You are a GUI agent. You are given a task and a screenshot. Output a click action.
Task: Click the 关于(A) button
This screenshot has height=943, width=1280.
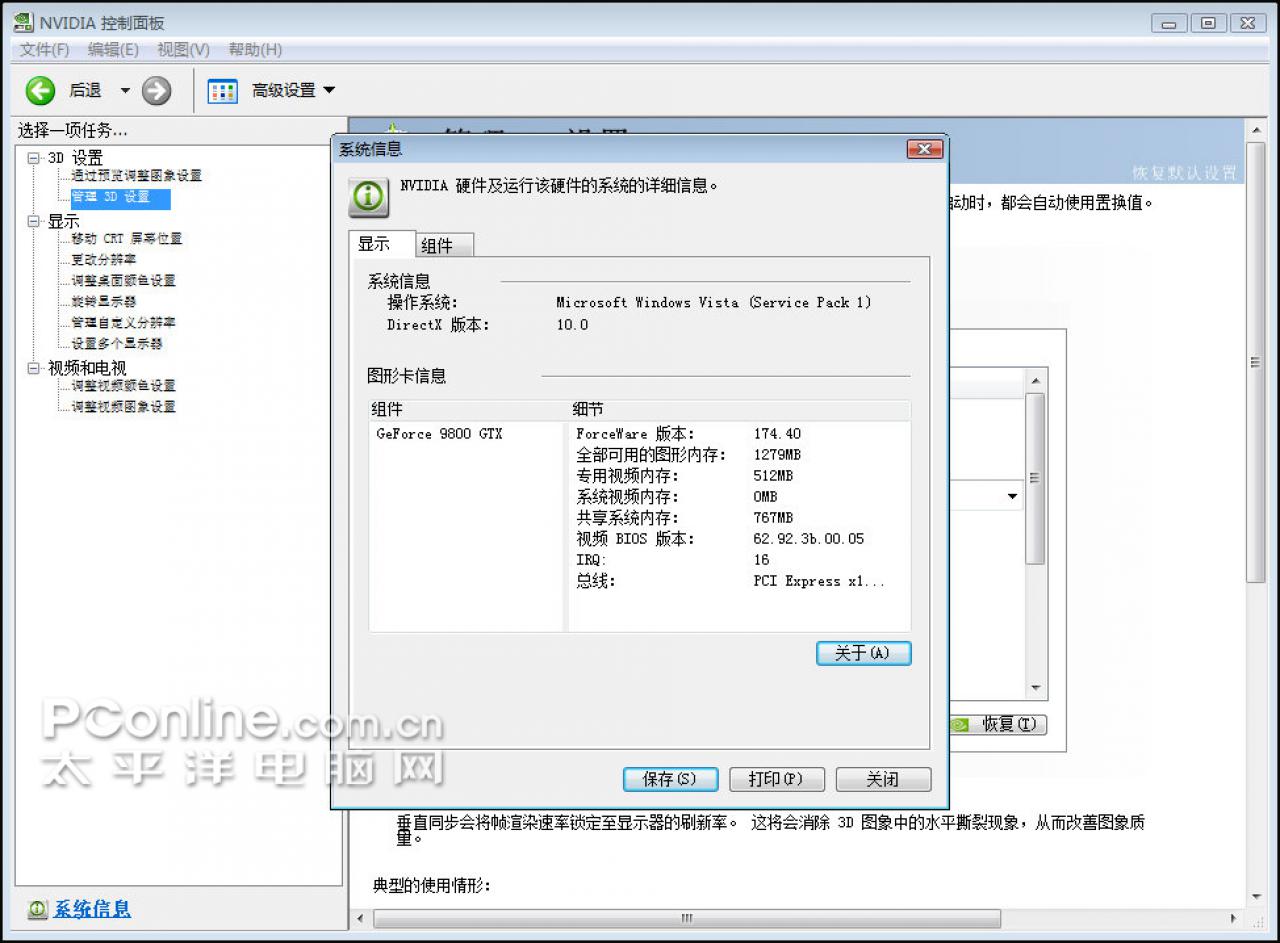(863, 653)
